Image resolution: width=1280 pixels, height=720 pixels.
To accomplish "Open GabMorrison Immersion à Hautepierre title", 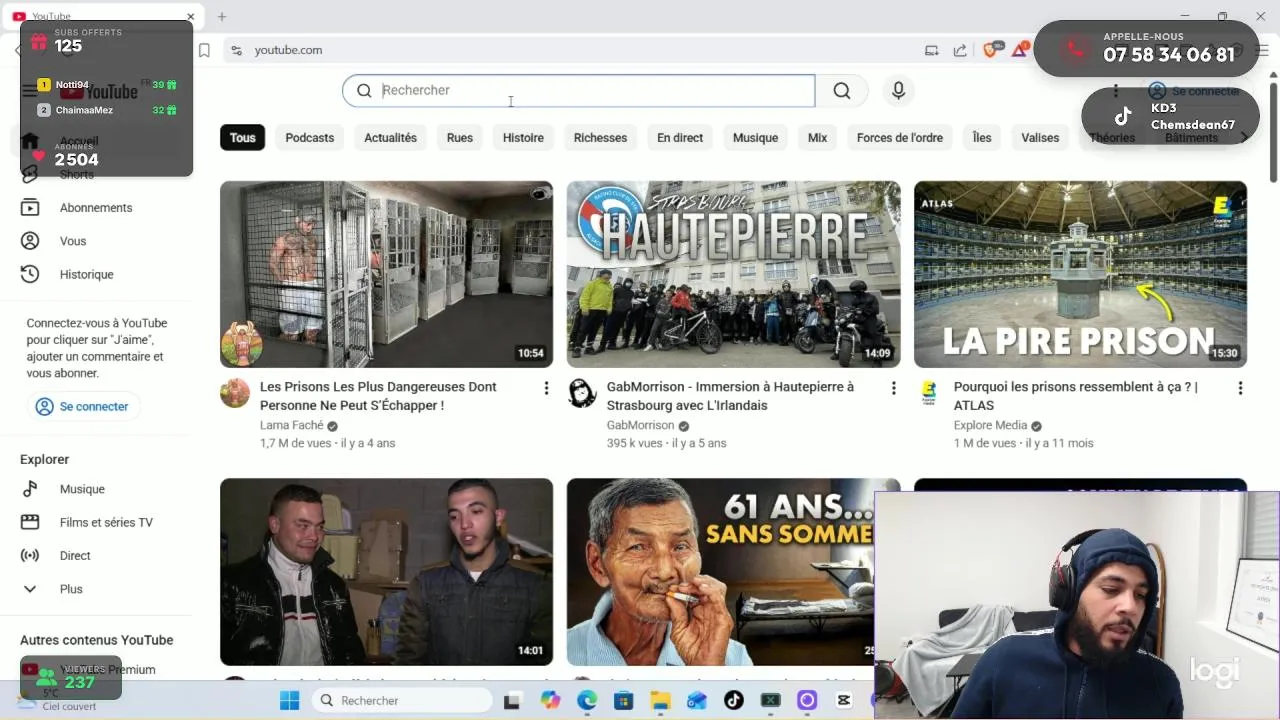I will (x=730, y=396).
